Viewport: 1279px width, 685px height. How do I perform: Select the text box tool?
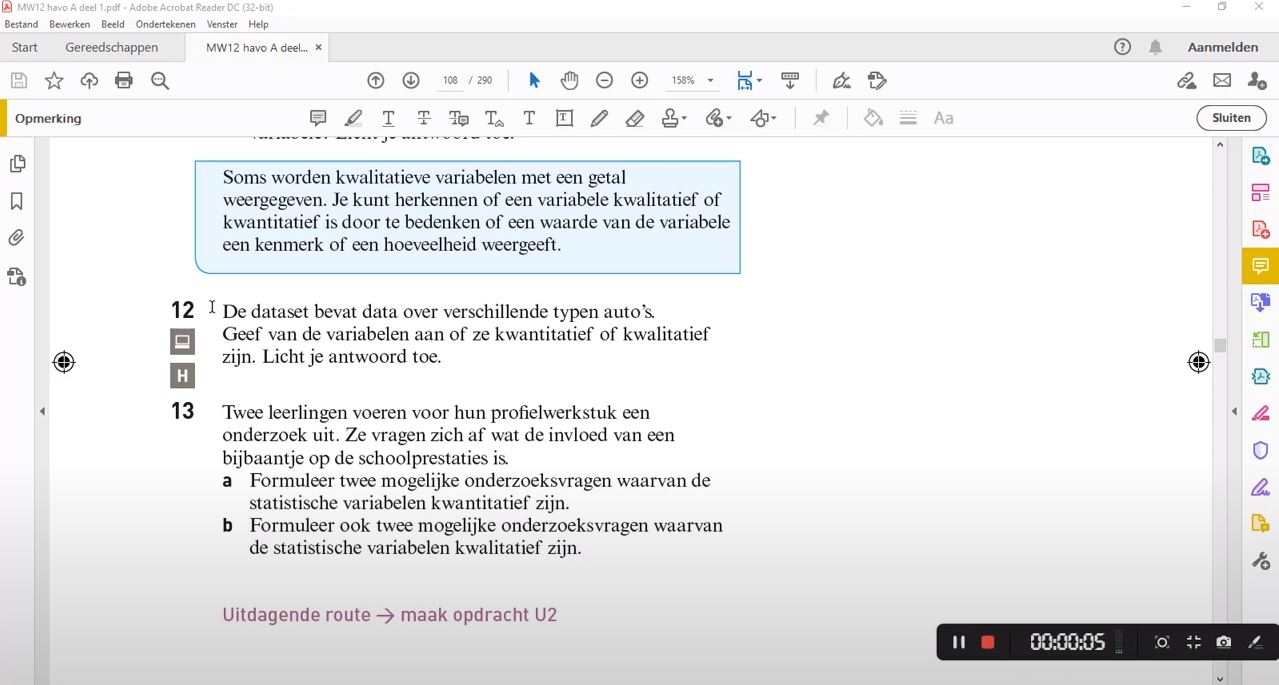pos(564,118)
